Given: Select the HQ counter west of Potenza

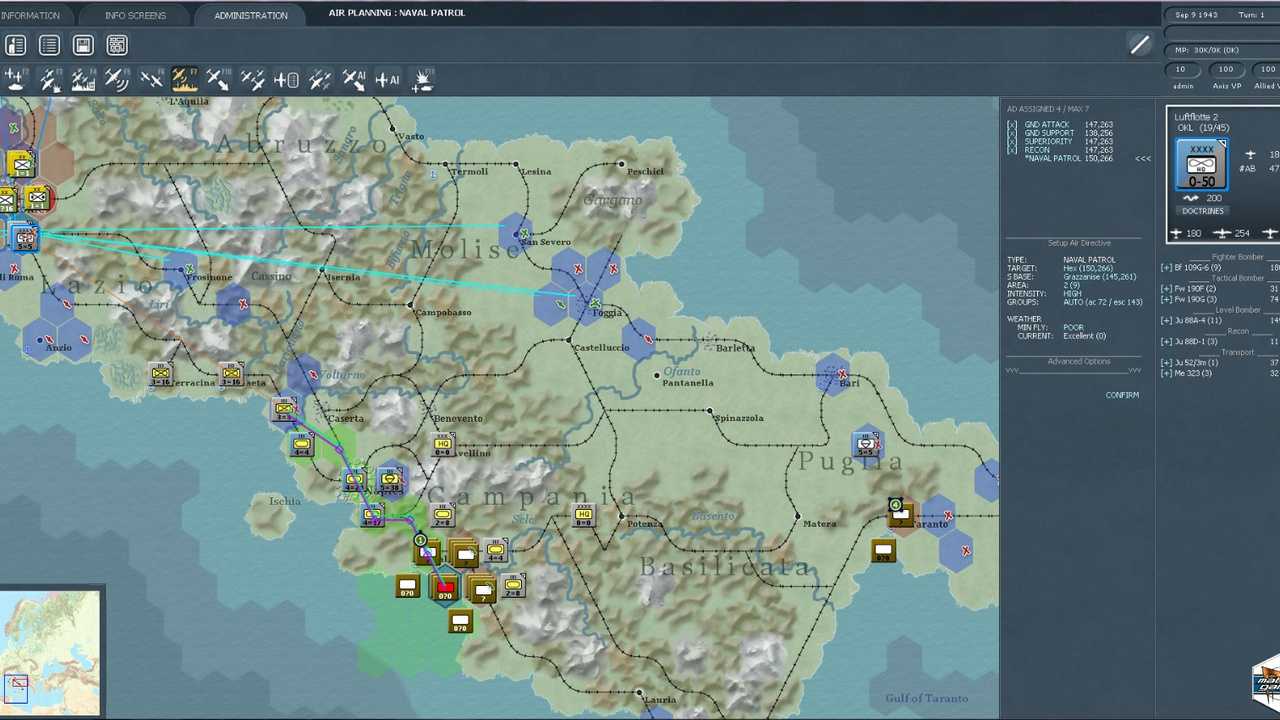Looking at the screenshot, I should point(583,516).
